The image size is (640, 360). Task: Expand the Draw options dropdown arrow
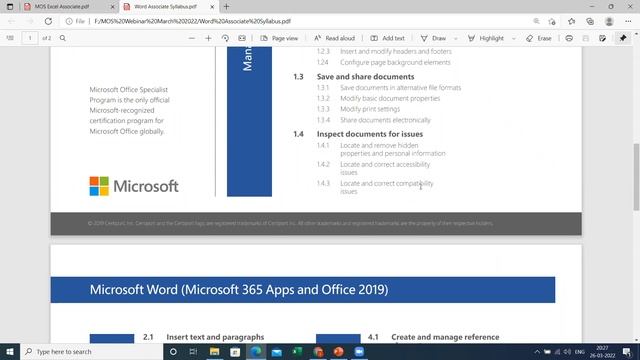pyautogui.click(x=456, y=38)
